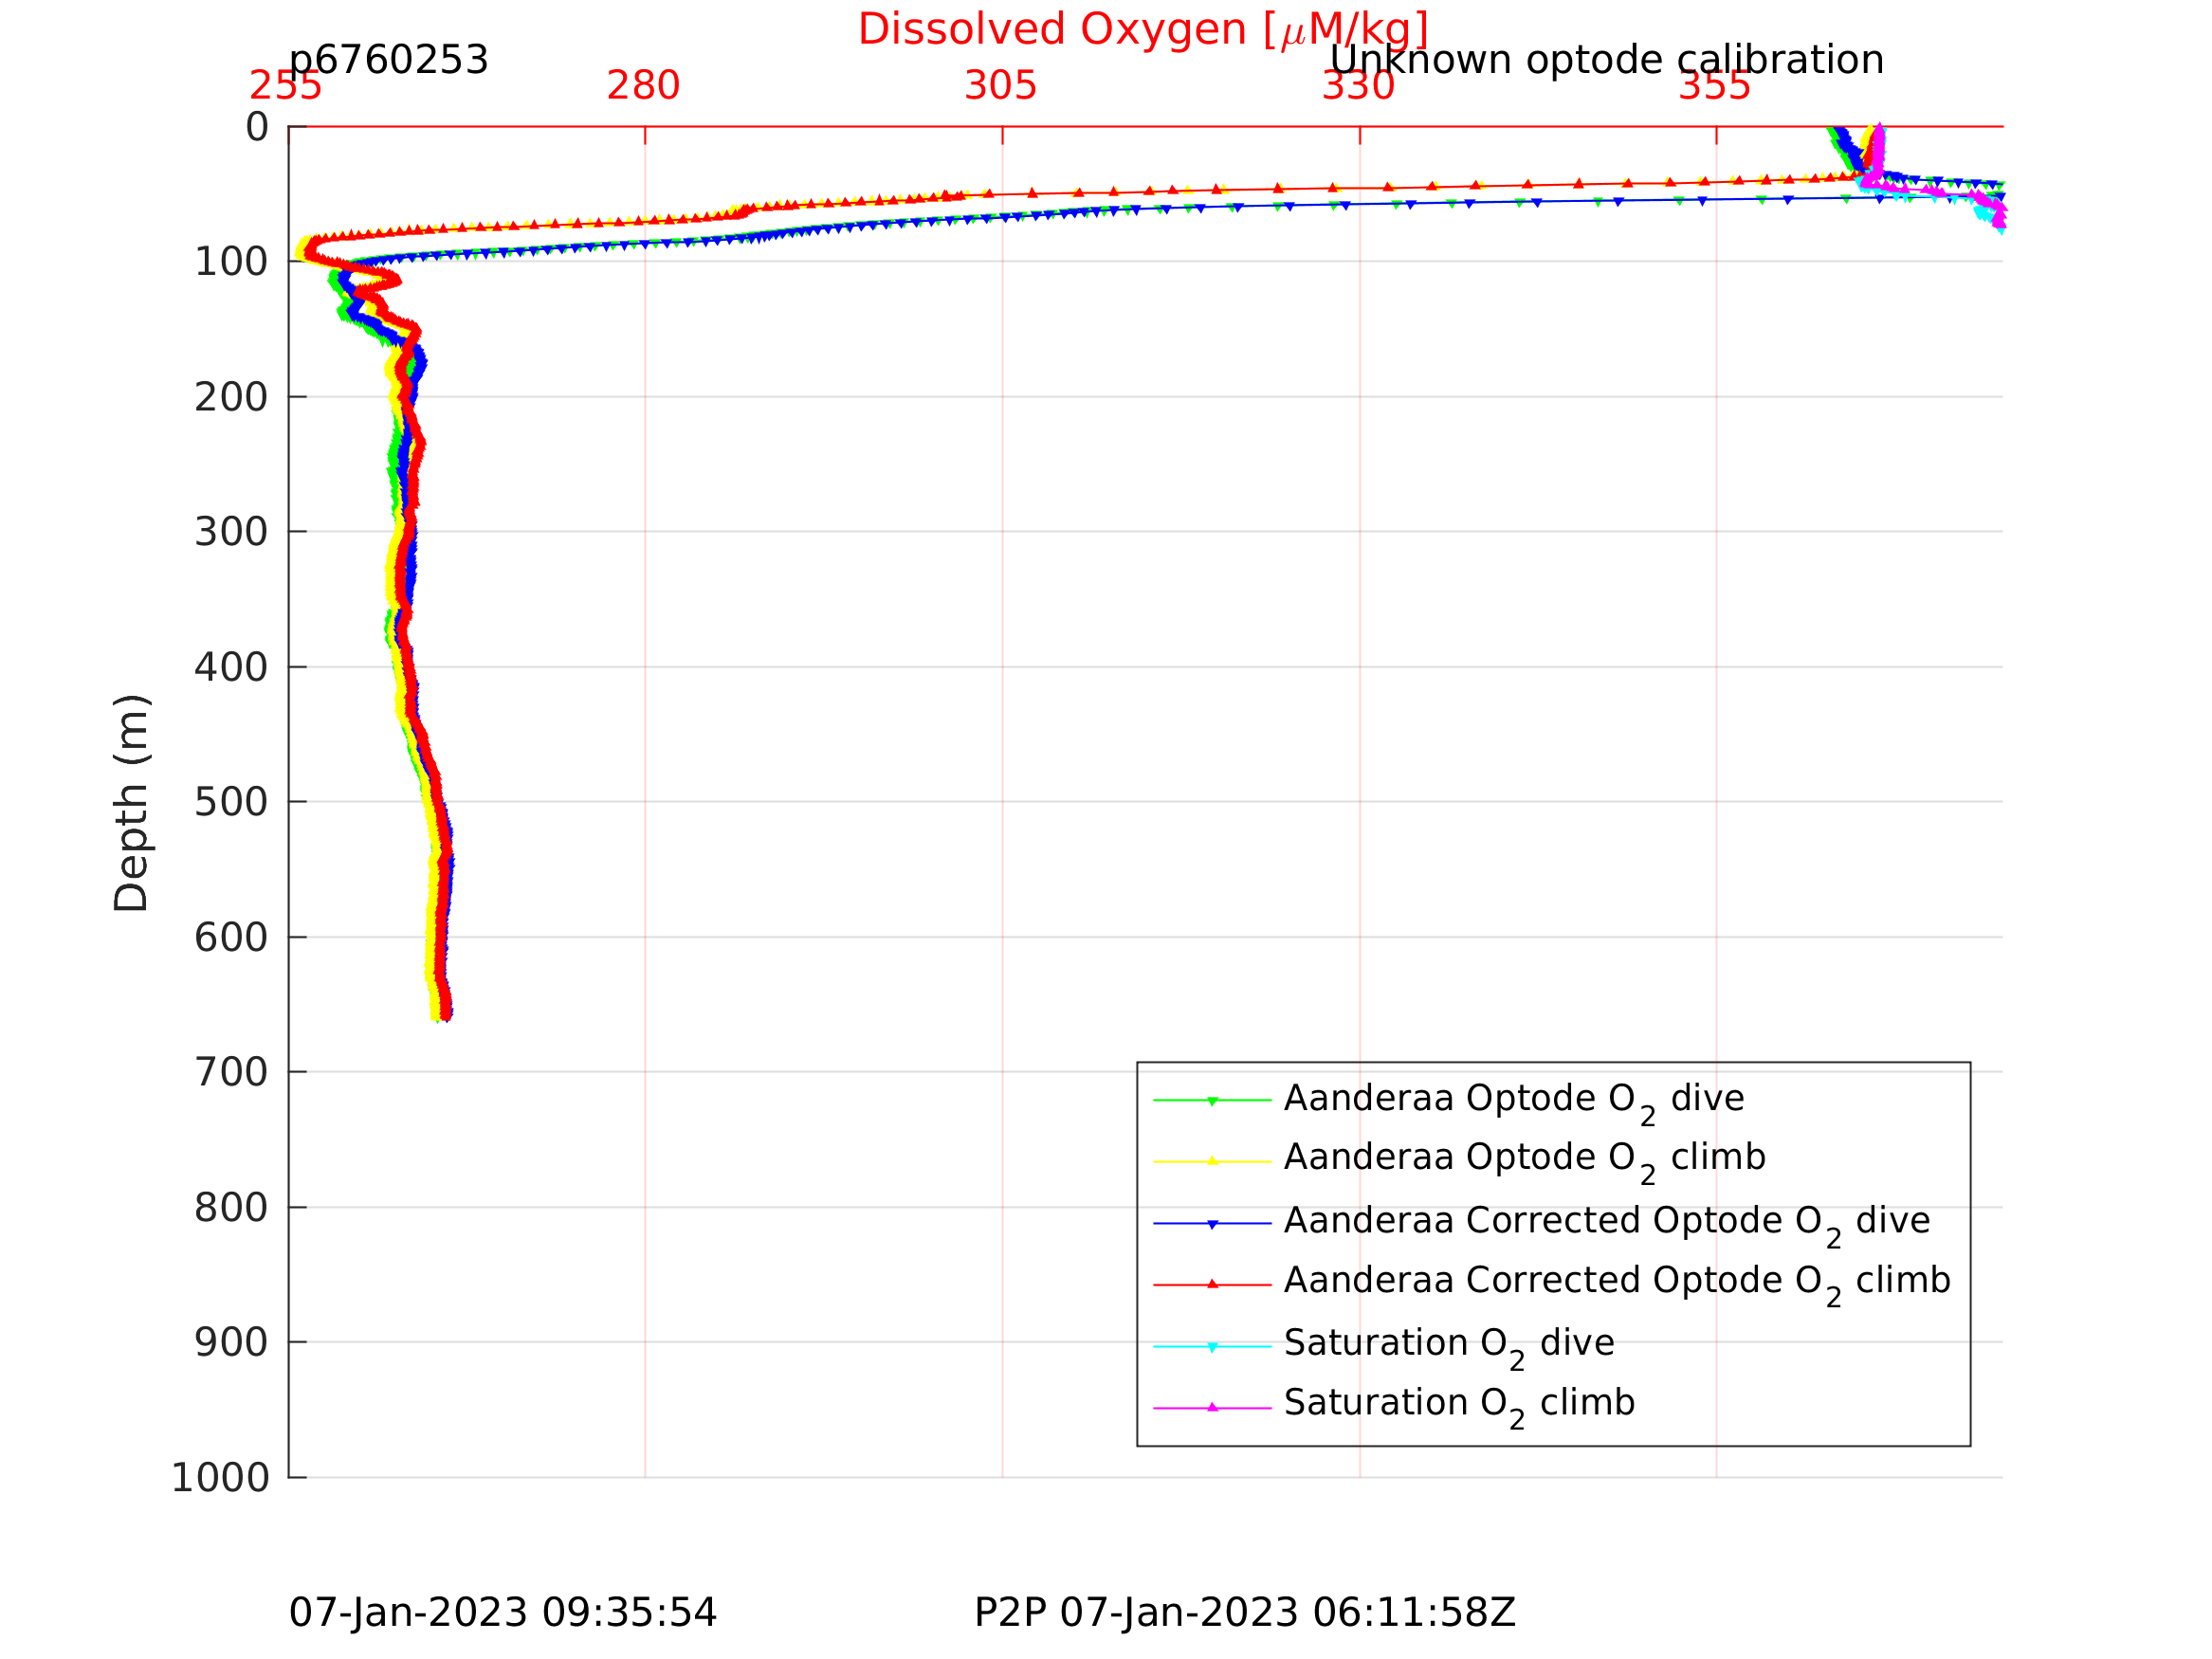Click the x-axis tick label '355'
Image resolution: width=2212 pixels, height=1659 pixels.
[1715, 86]
